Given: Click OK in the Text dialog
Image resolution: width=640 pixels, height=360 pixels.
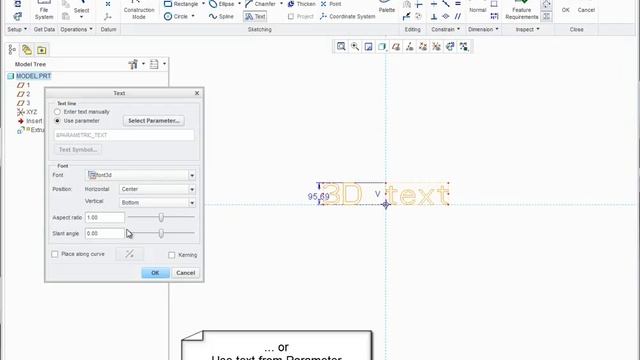Looking at the screenshot, I should (x=155, y=273).
